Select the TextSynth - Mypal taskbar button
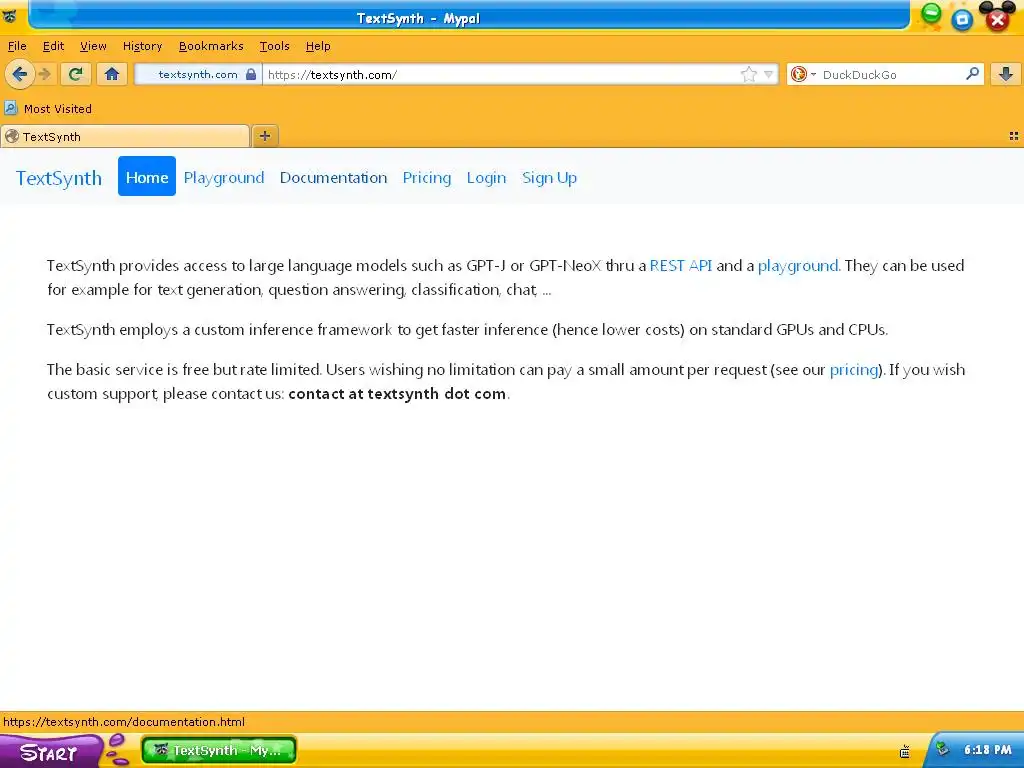 (x=219, y=750)
